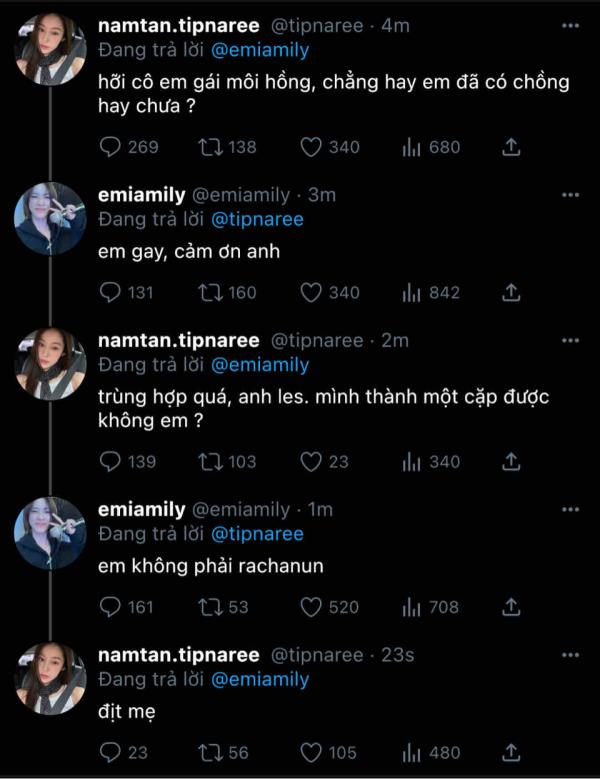The width and height of the screenshot is (600, 779).
Task: Retweet the tweet showing 138 retweets
Action: click(211, 147)
